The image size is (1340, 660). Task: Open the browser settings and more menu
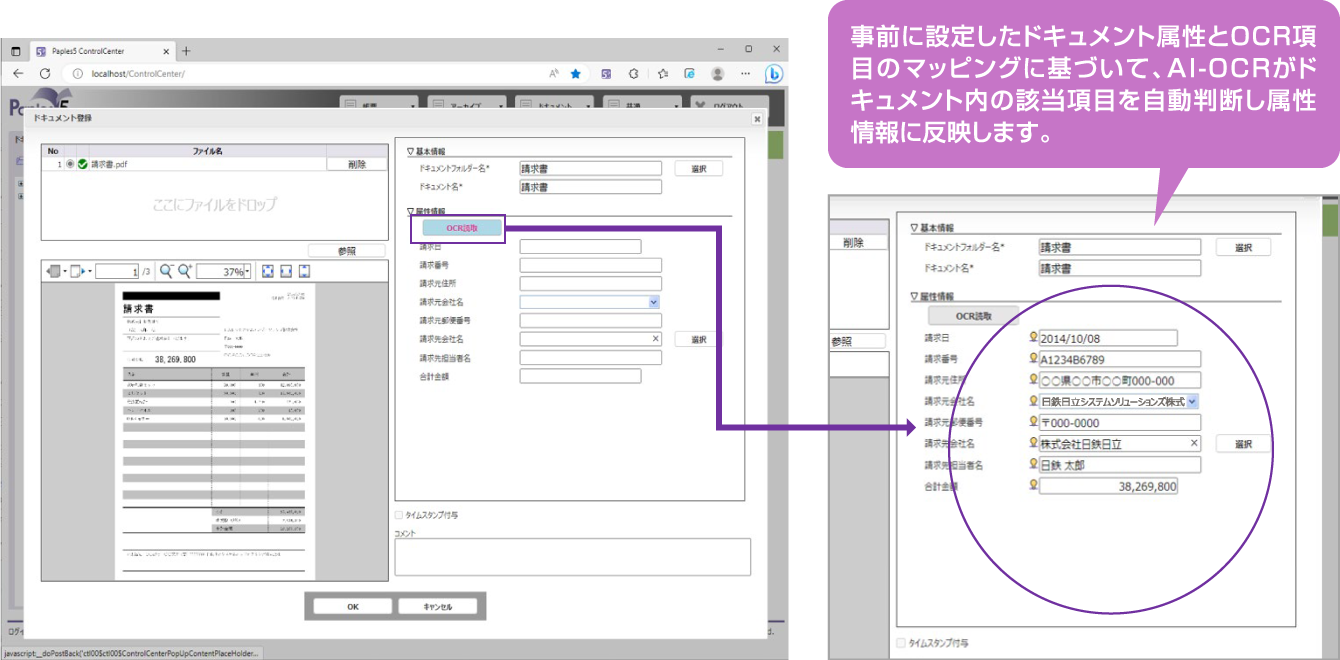(745, 74)
